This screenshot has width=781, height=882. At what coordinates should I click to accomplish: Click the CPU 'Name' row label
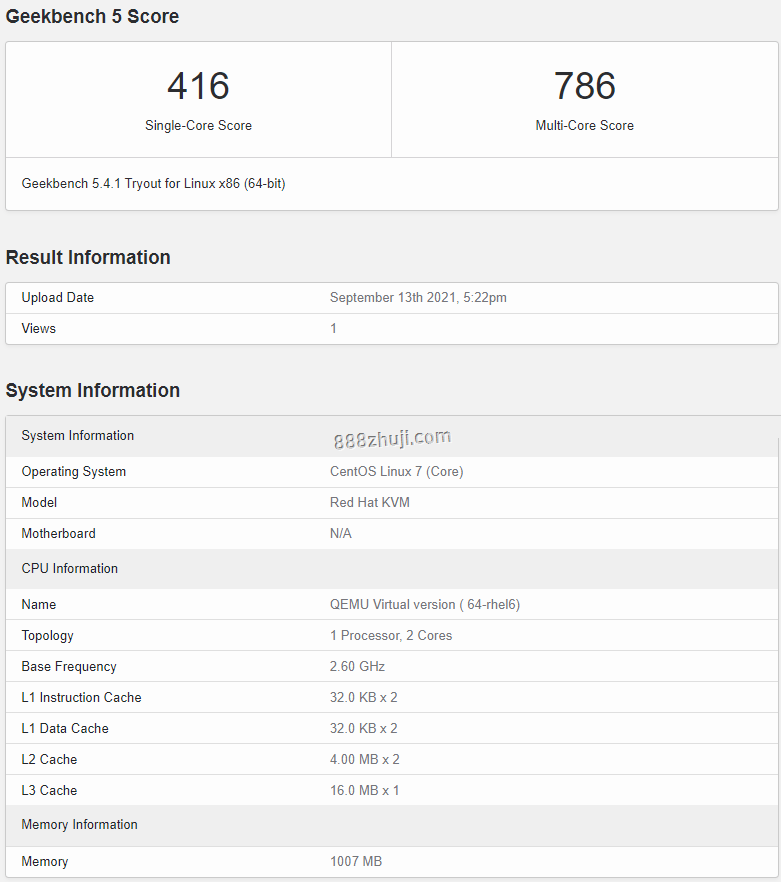click(39, 605)
